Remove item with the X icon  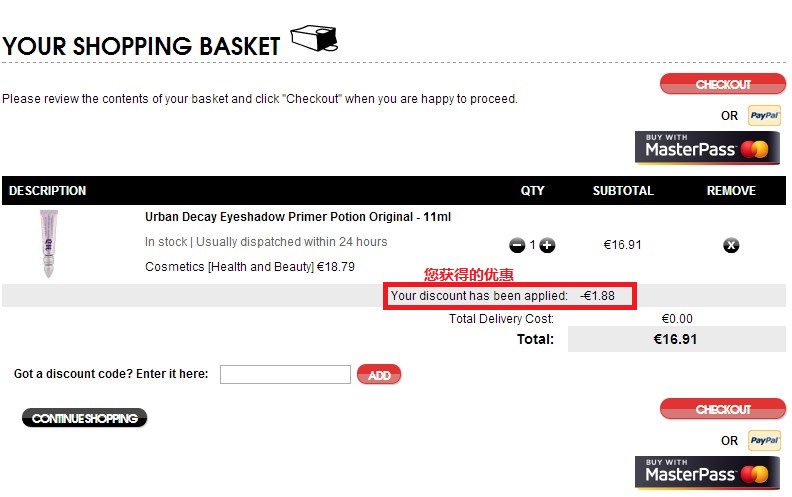731,245
